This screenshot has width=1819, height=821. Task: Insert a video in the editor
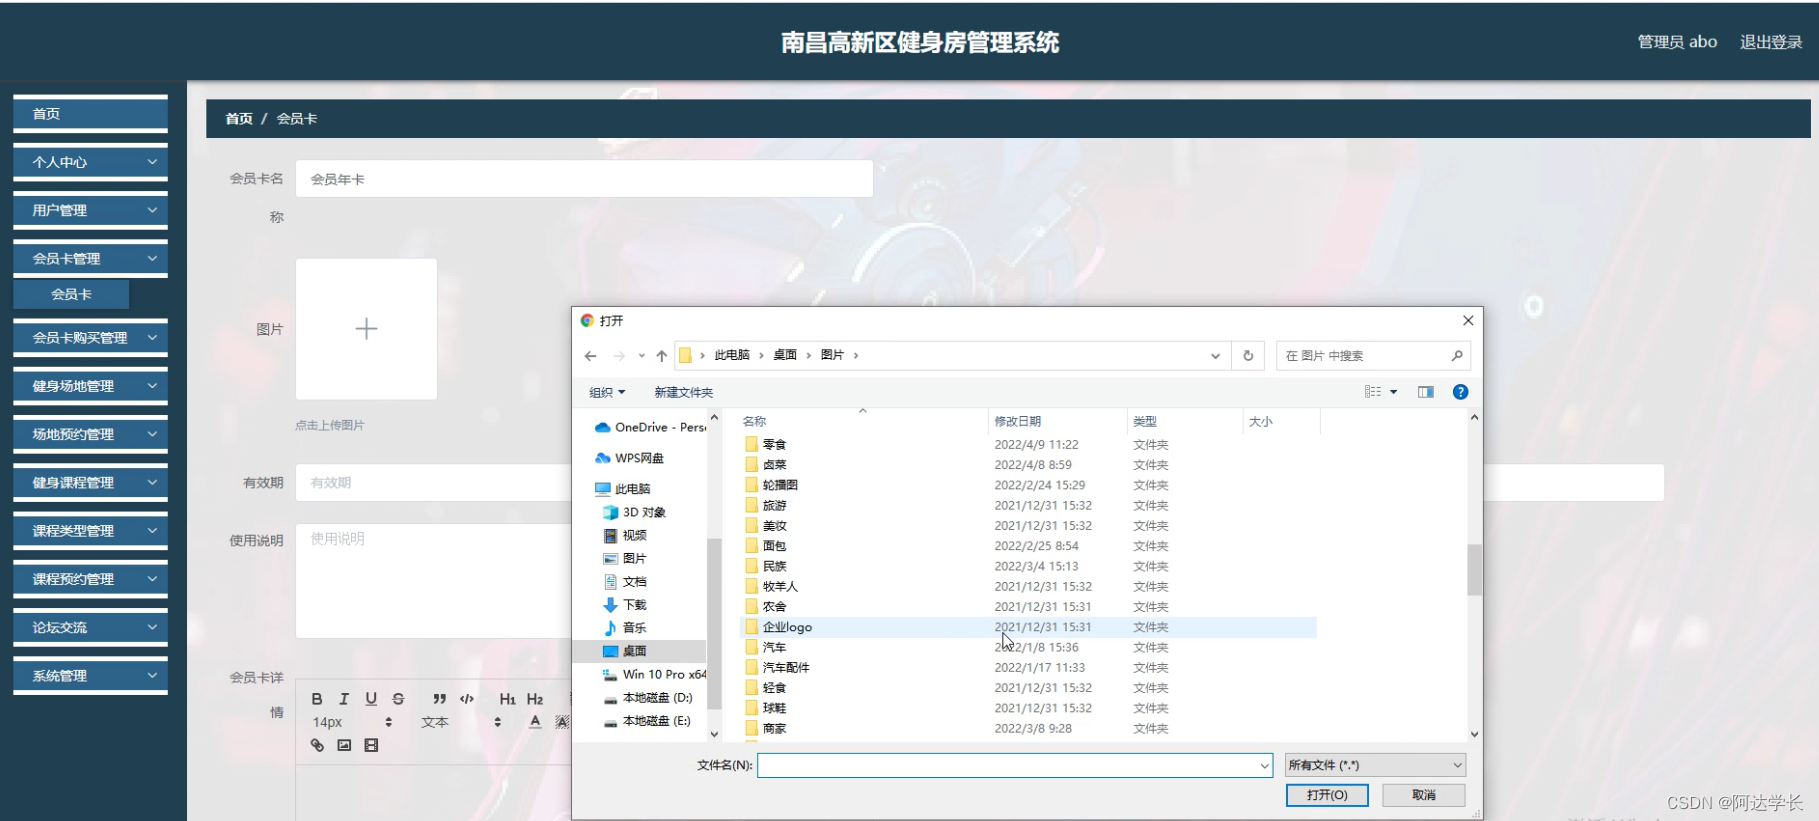pos(371,745)
